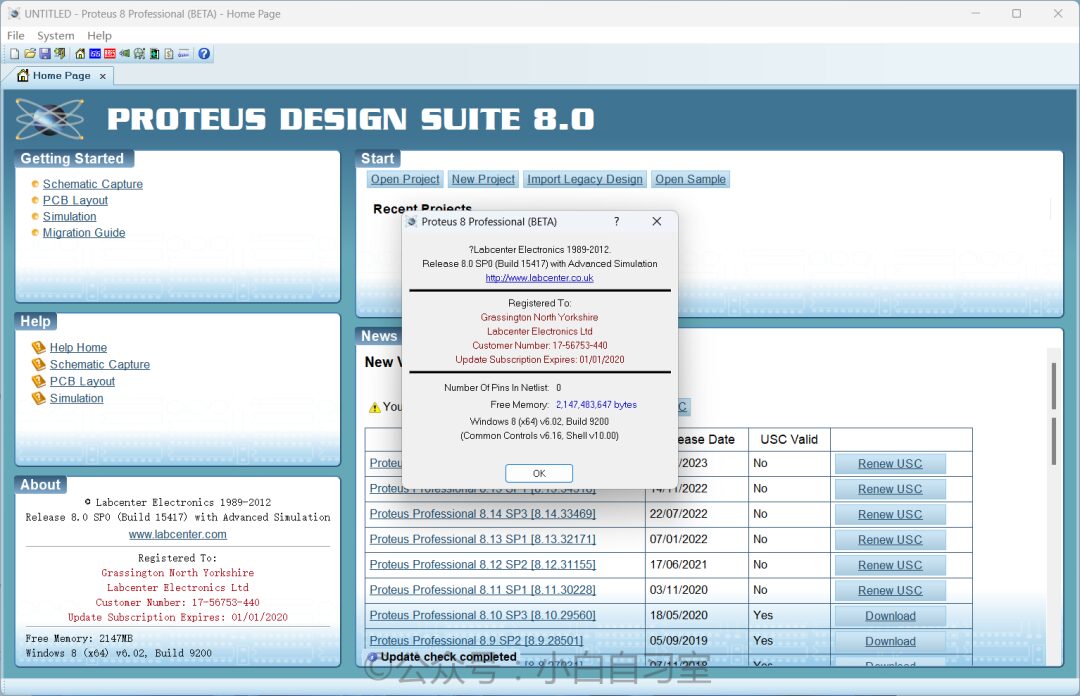Click the News panel vertical scrollbar
Image resolution: width=1080 pixels, height=696 pixels.
coord(1053,440)
